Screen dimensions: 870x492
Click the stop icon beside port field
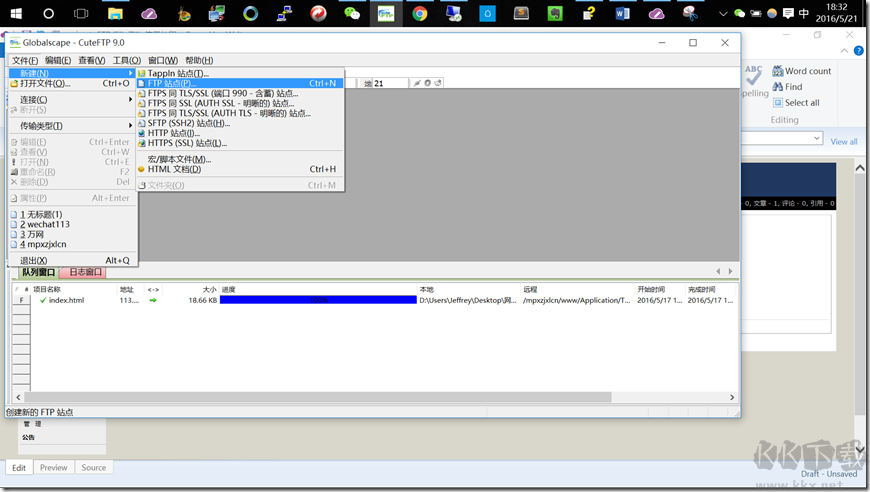point(428,83)
